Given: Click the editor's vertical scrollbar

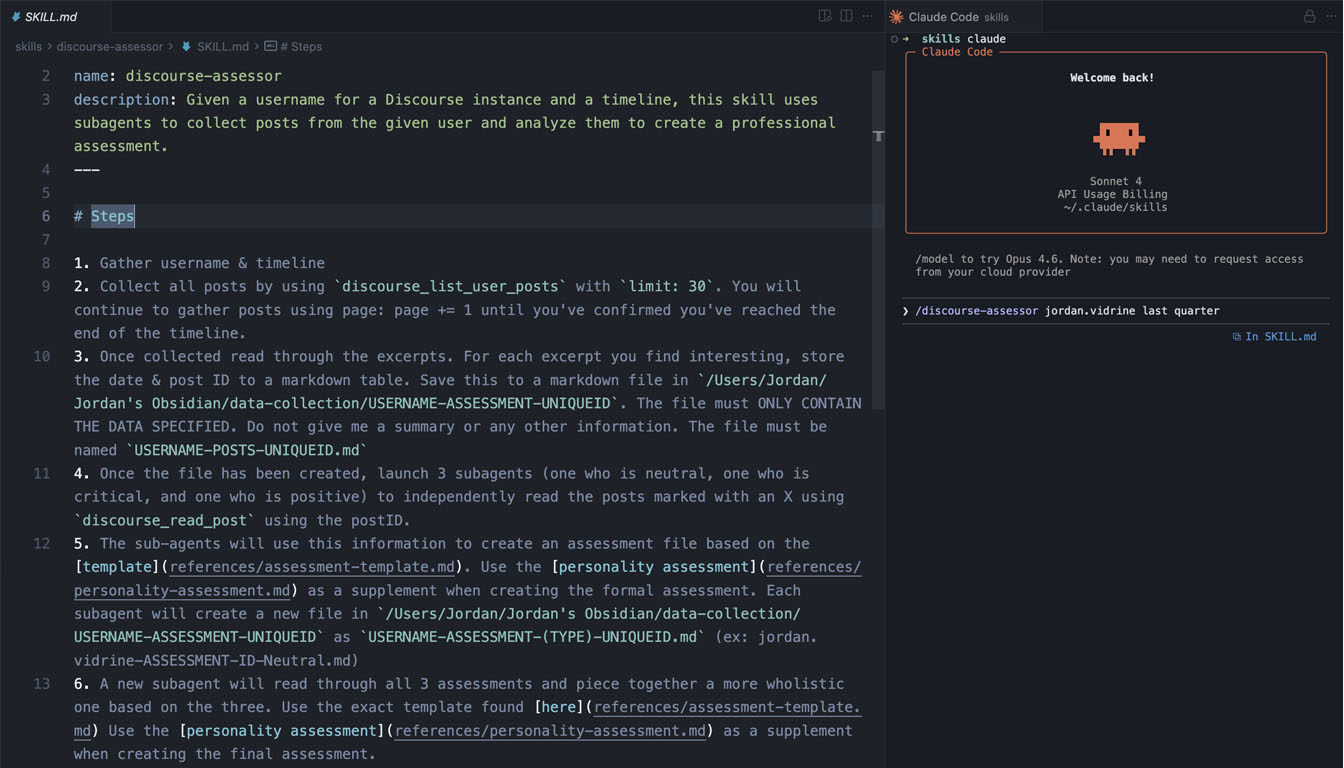Looking at the screenshot, I should point(878,240).
